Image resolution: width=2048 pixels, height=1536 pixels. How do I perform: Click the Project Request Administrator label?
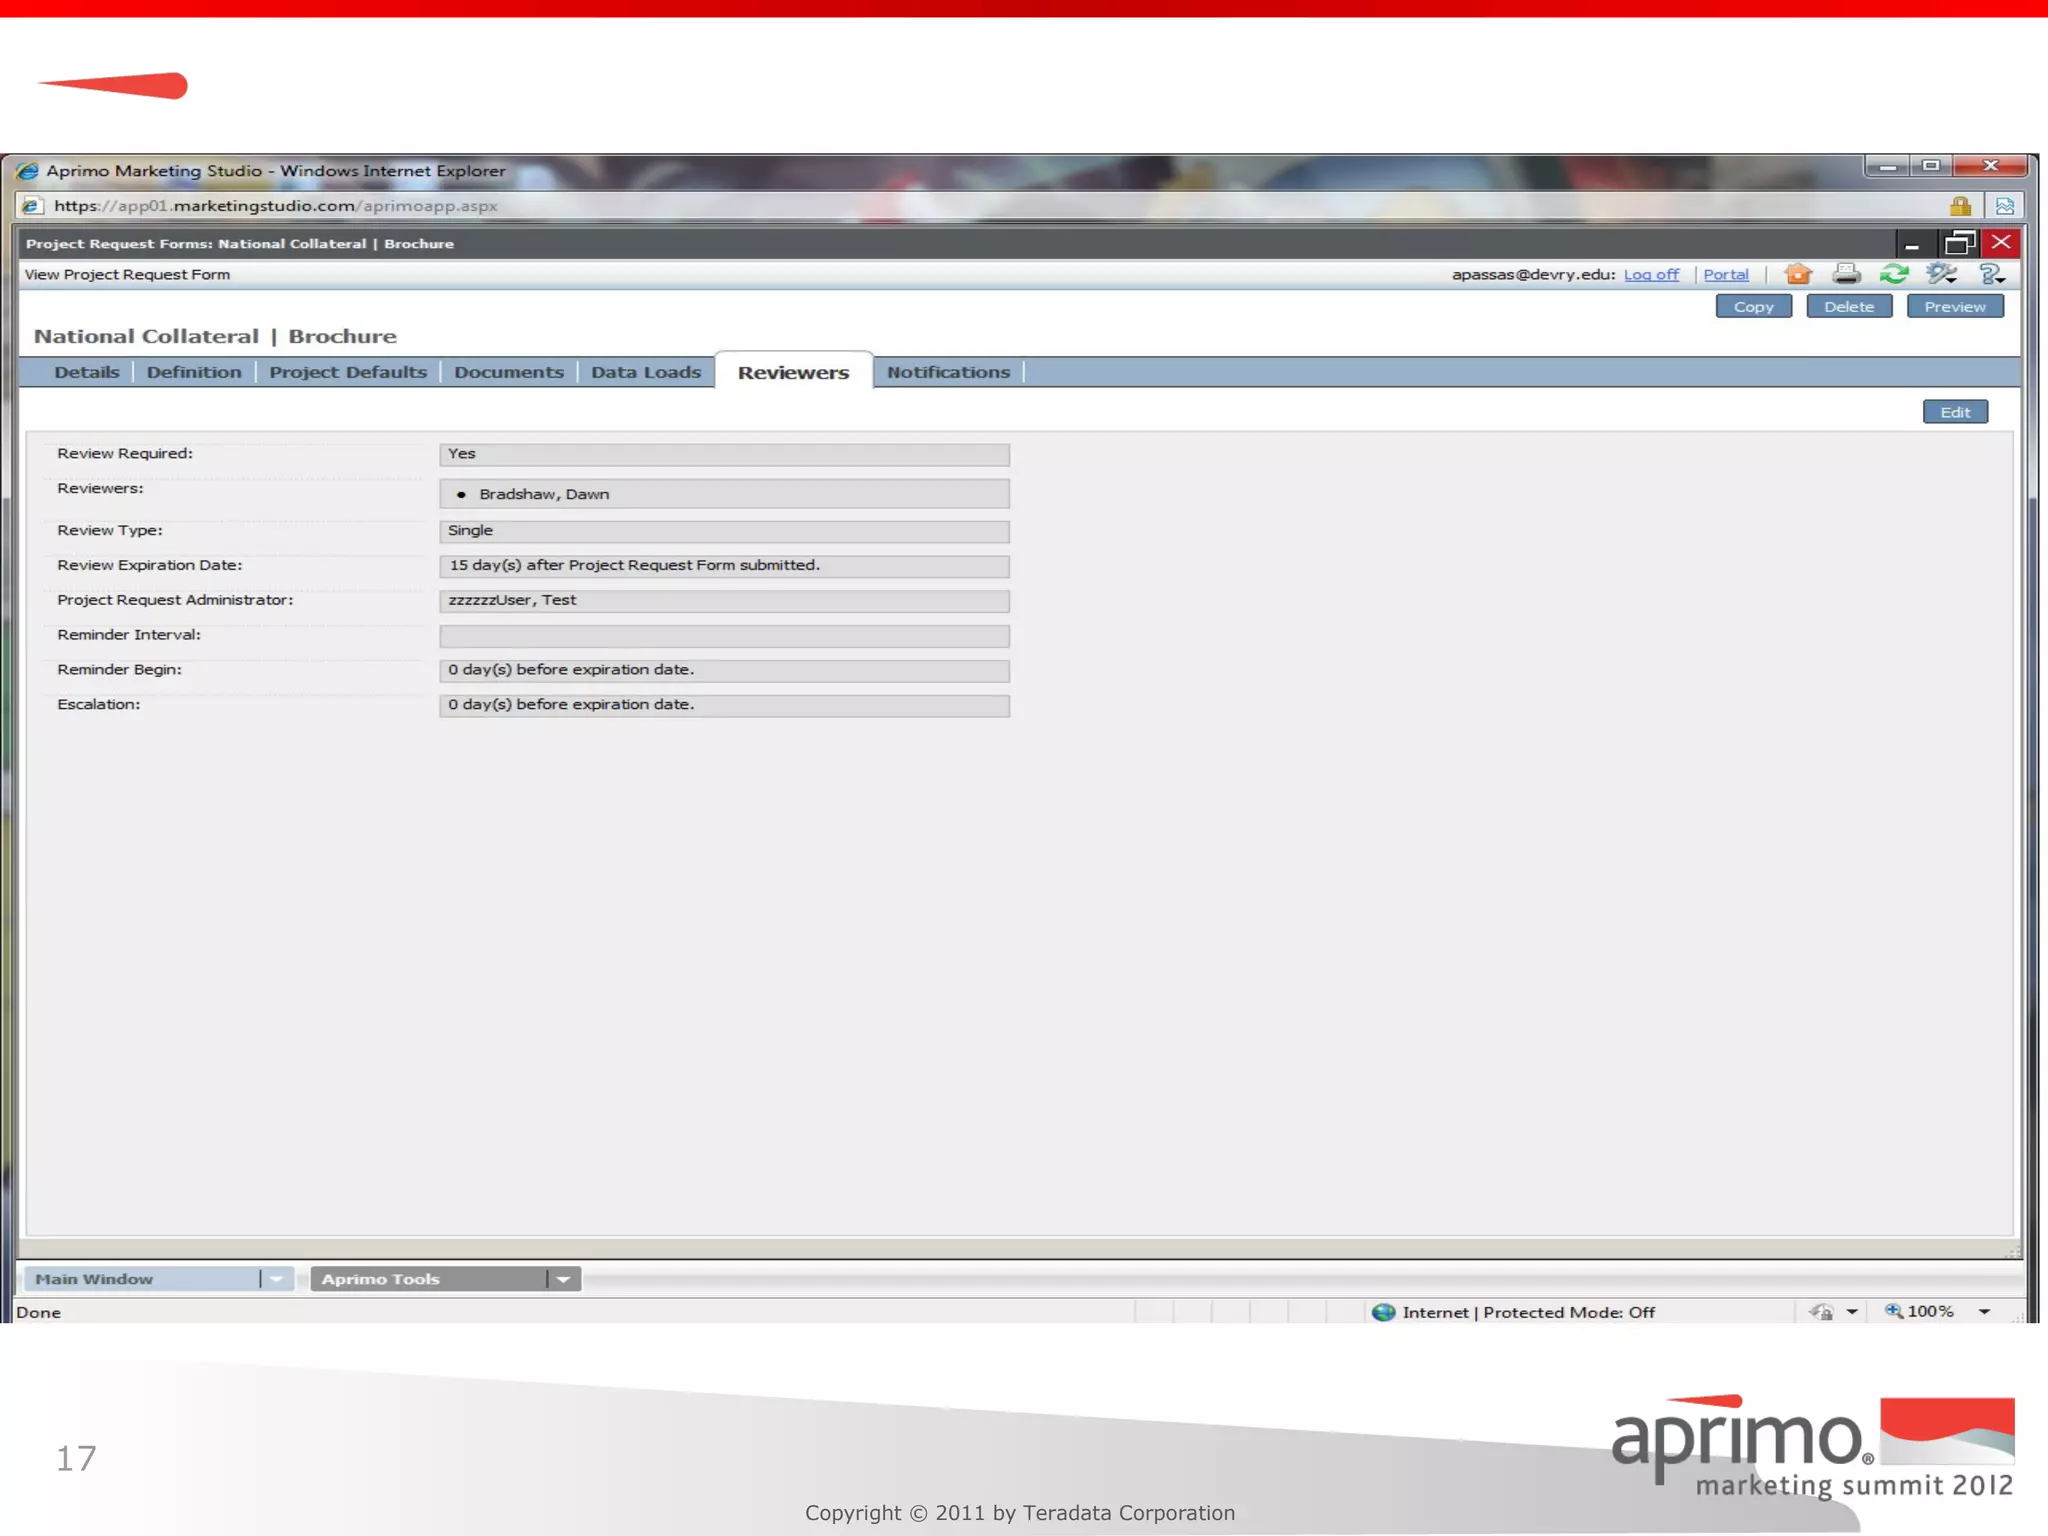175,600
